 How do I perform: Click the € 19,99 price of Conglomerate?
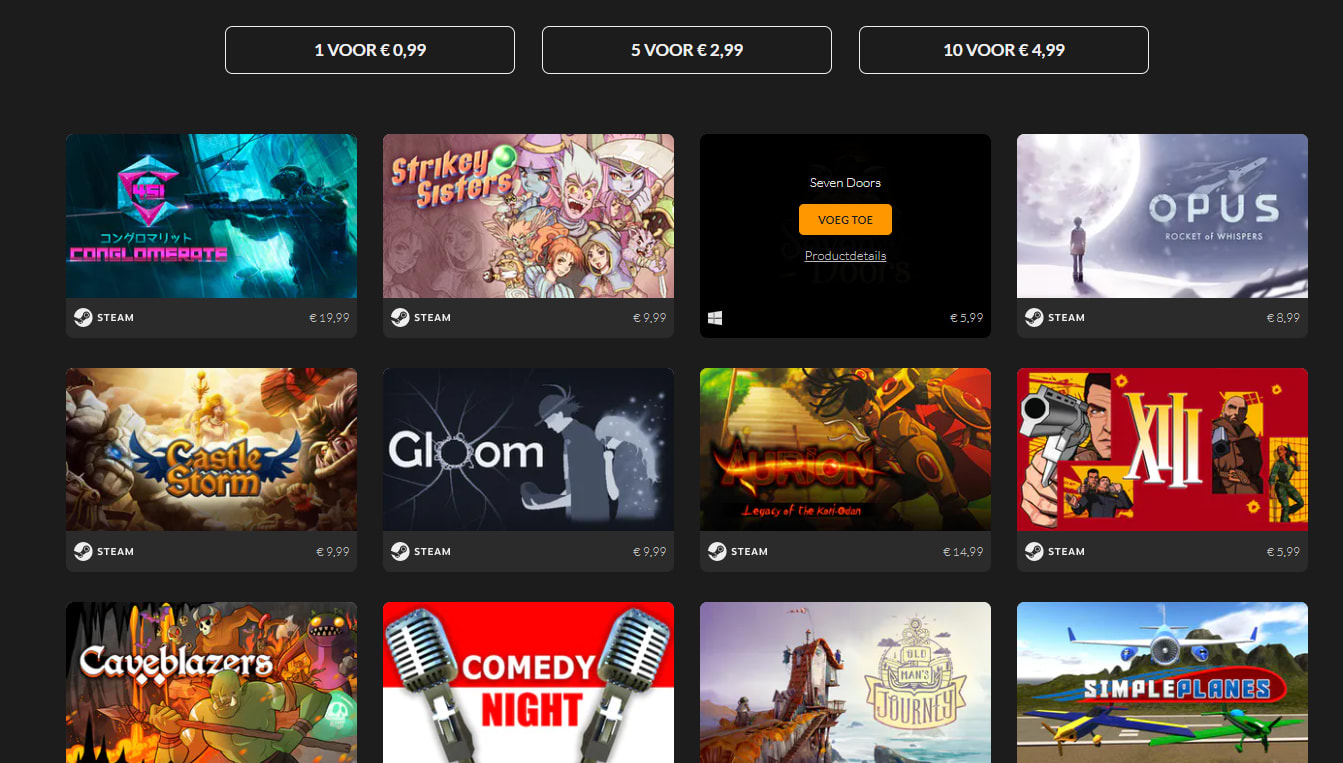tap(329, 318)
